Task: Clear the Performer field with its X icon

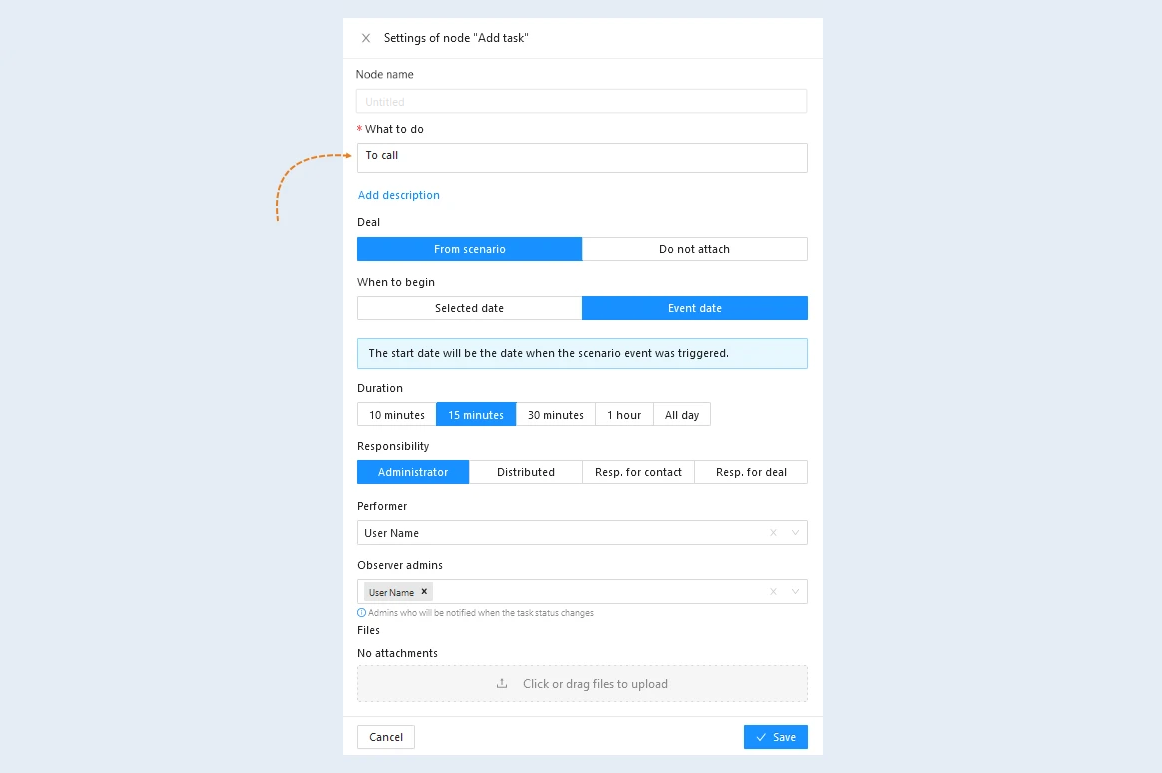Action: tap(773, 533)
